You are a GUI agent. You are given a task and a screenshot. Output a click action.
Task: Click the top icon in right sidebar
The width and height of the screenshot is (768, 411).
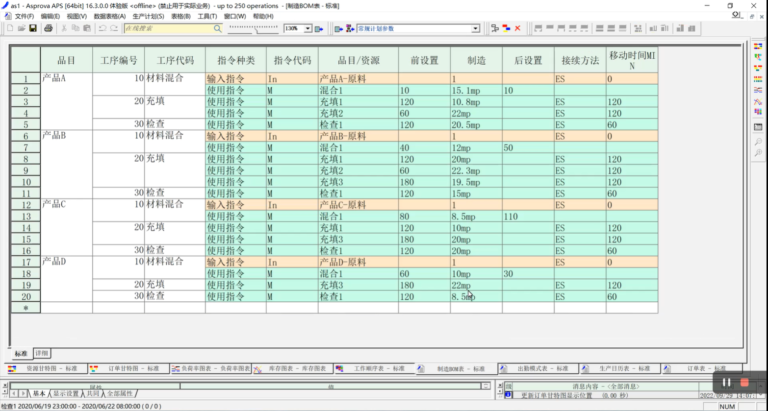tap(758, 47)
